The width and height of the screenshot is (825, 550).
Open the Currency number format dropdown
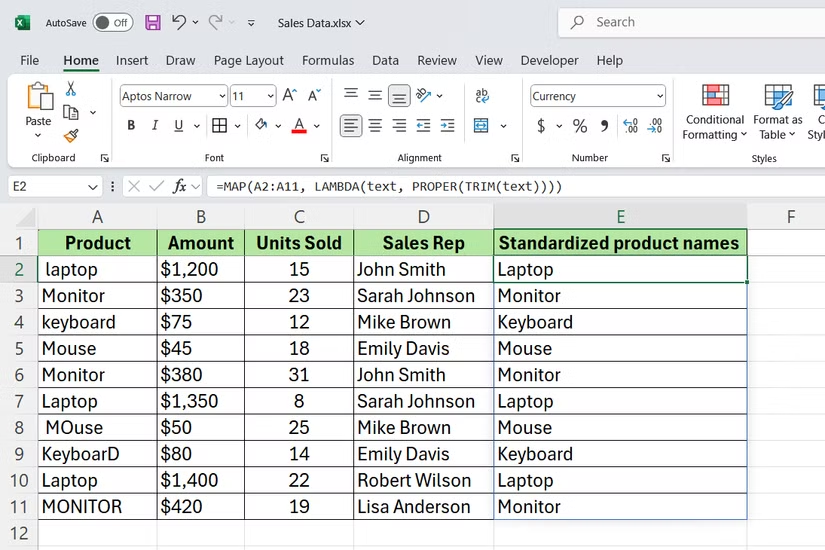(660, 96)
